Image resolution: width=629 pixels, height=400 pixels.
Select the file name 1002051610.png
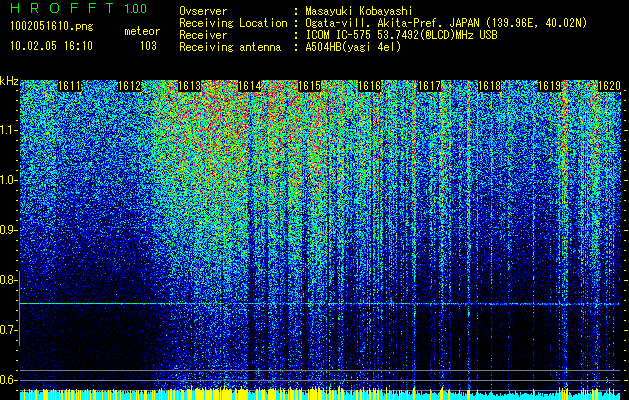[52, 27]
